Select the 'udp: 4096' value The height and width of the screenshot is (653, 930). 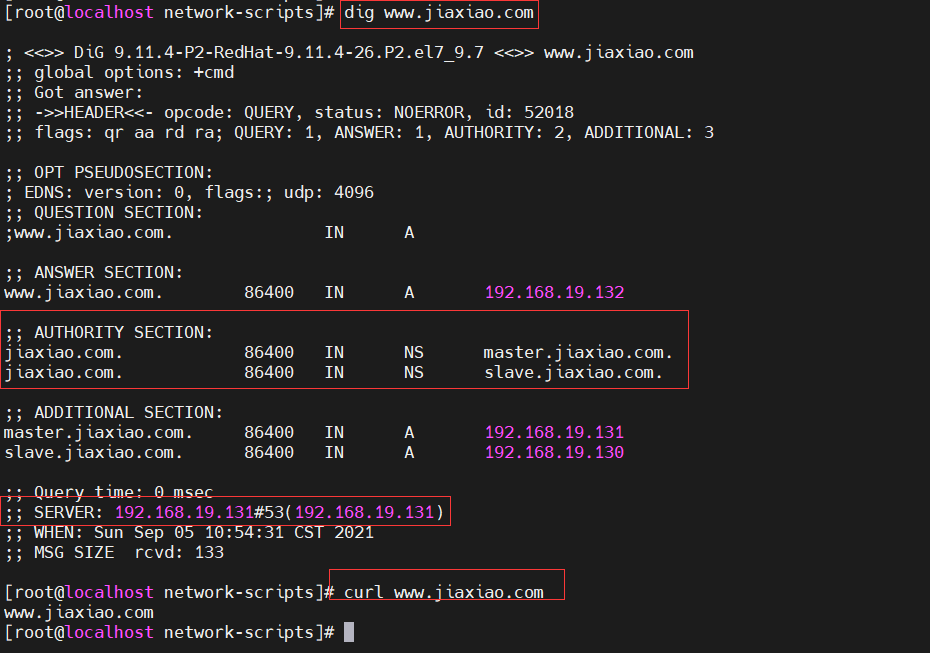coord(329,193)
